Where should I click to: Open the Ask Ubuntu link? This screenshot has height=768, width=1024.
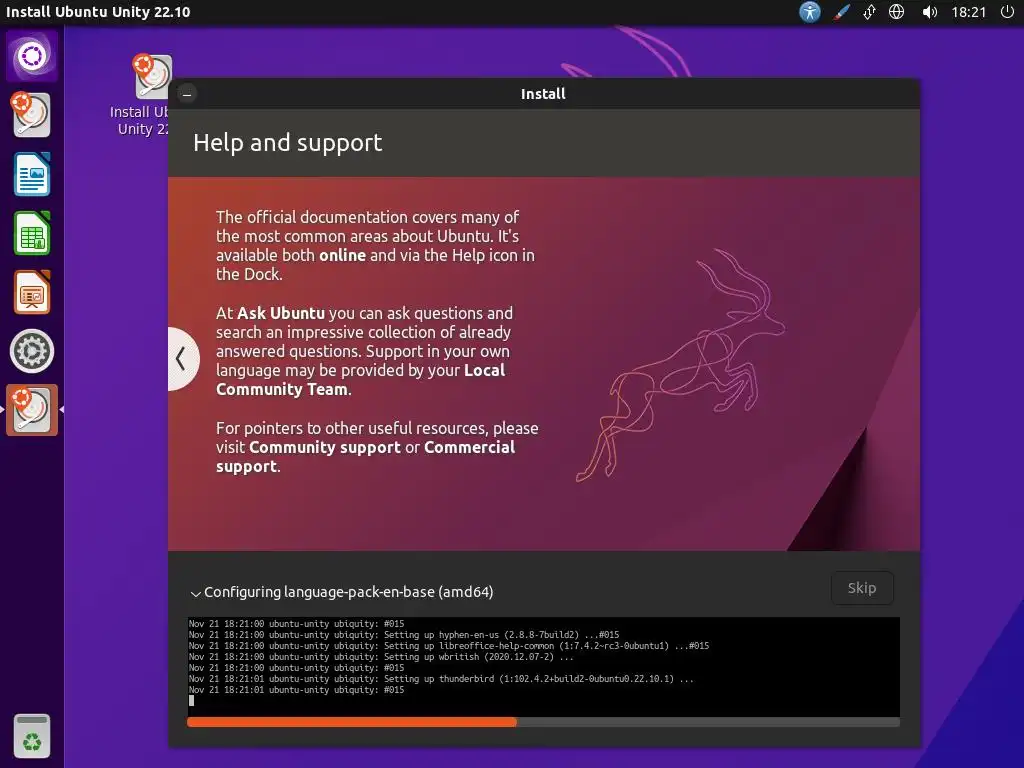pyautogui.click(x=281, y=313)
